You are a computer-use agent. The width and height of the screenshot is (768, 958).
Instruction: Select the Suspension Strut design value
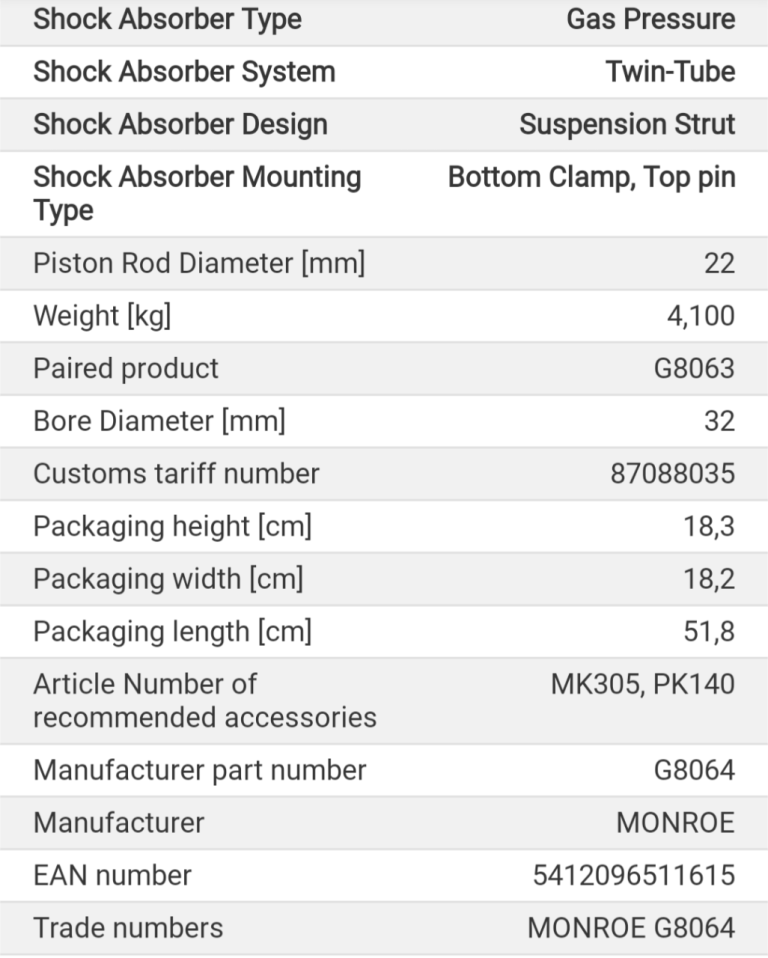coord(627,124)
